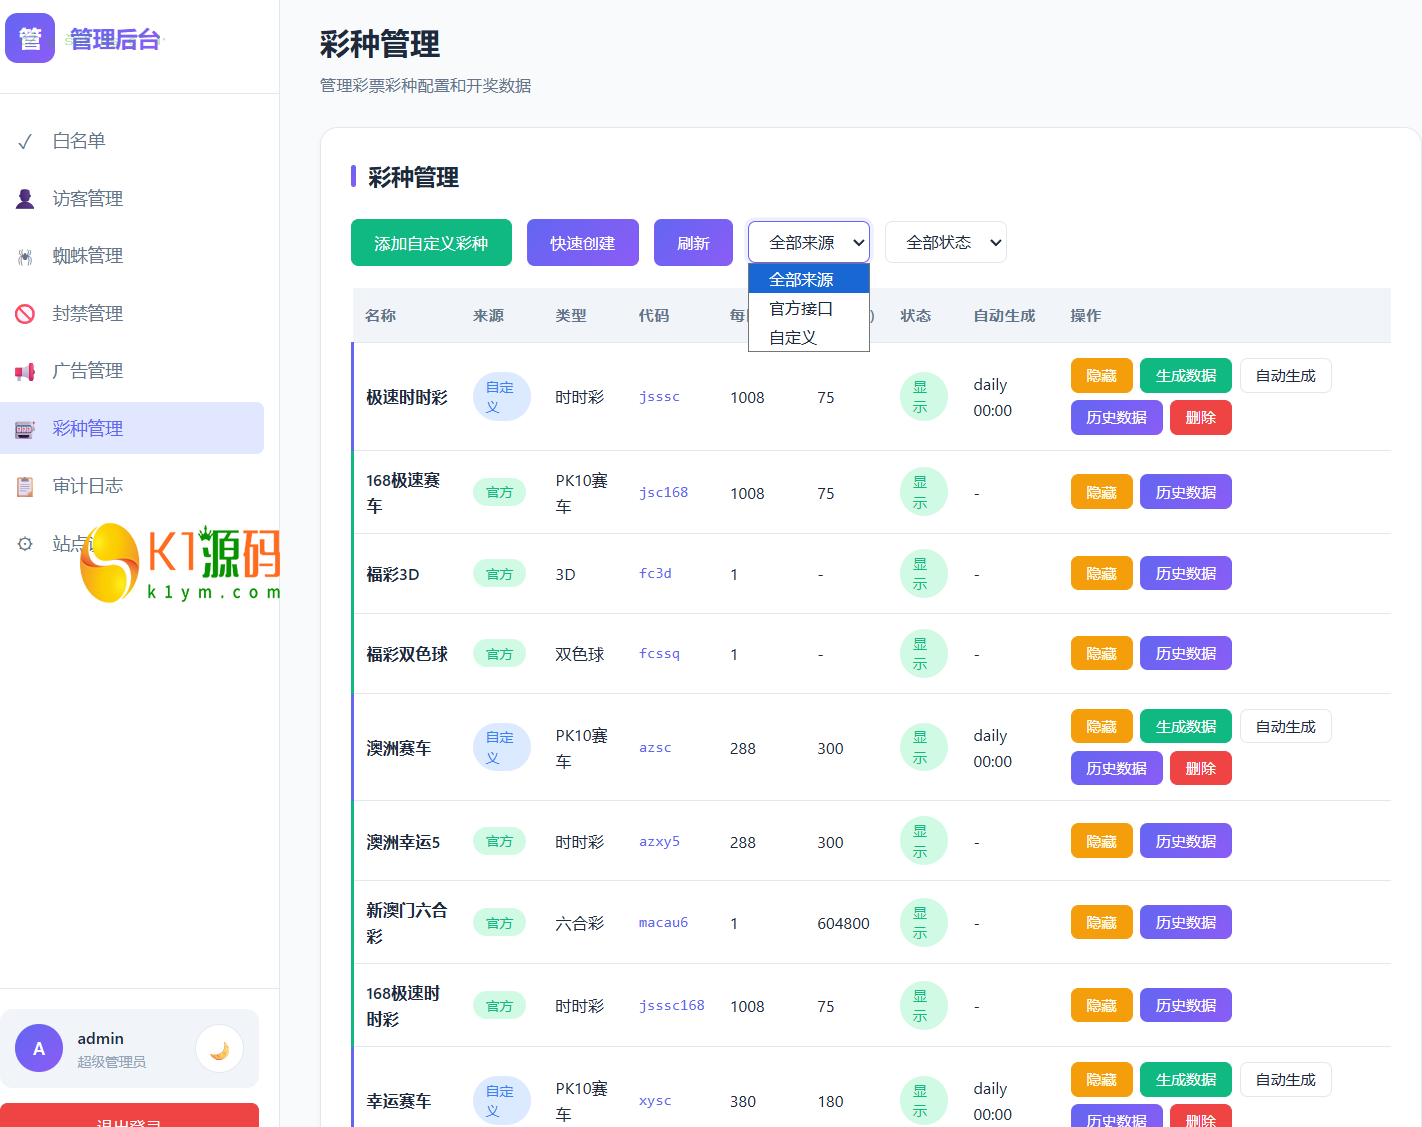Click the 访客管理 person icon
The image size is (1422, 1127).
click(x=25, y=199)
